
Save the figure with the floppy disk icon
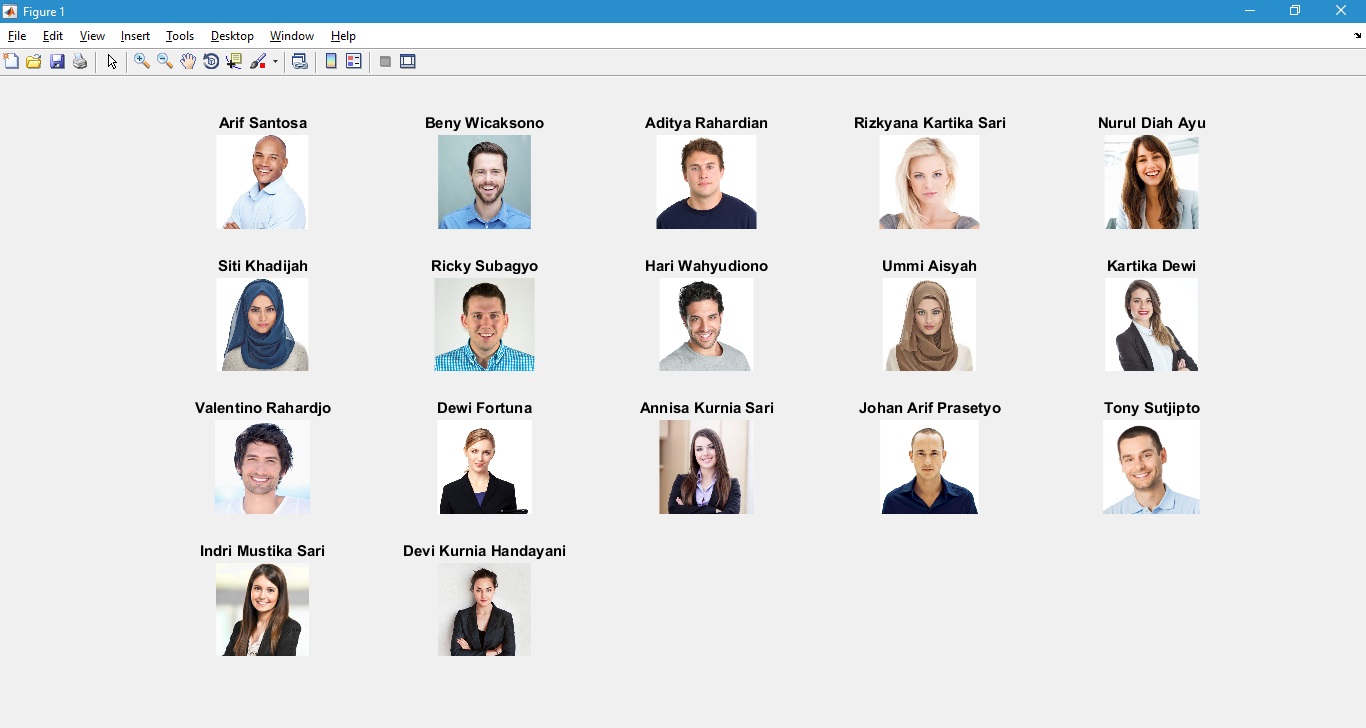57,62
